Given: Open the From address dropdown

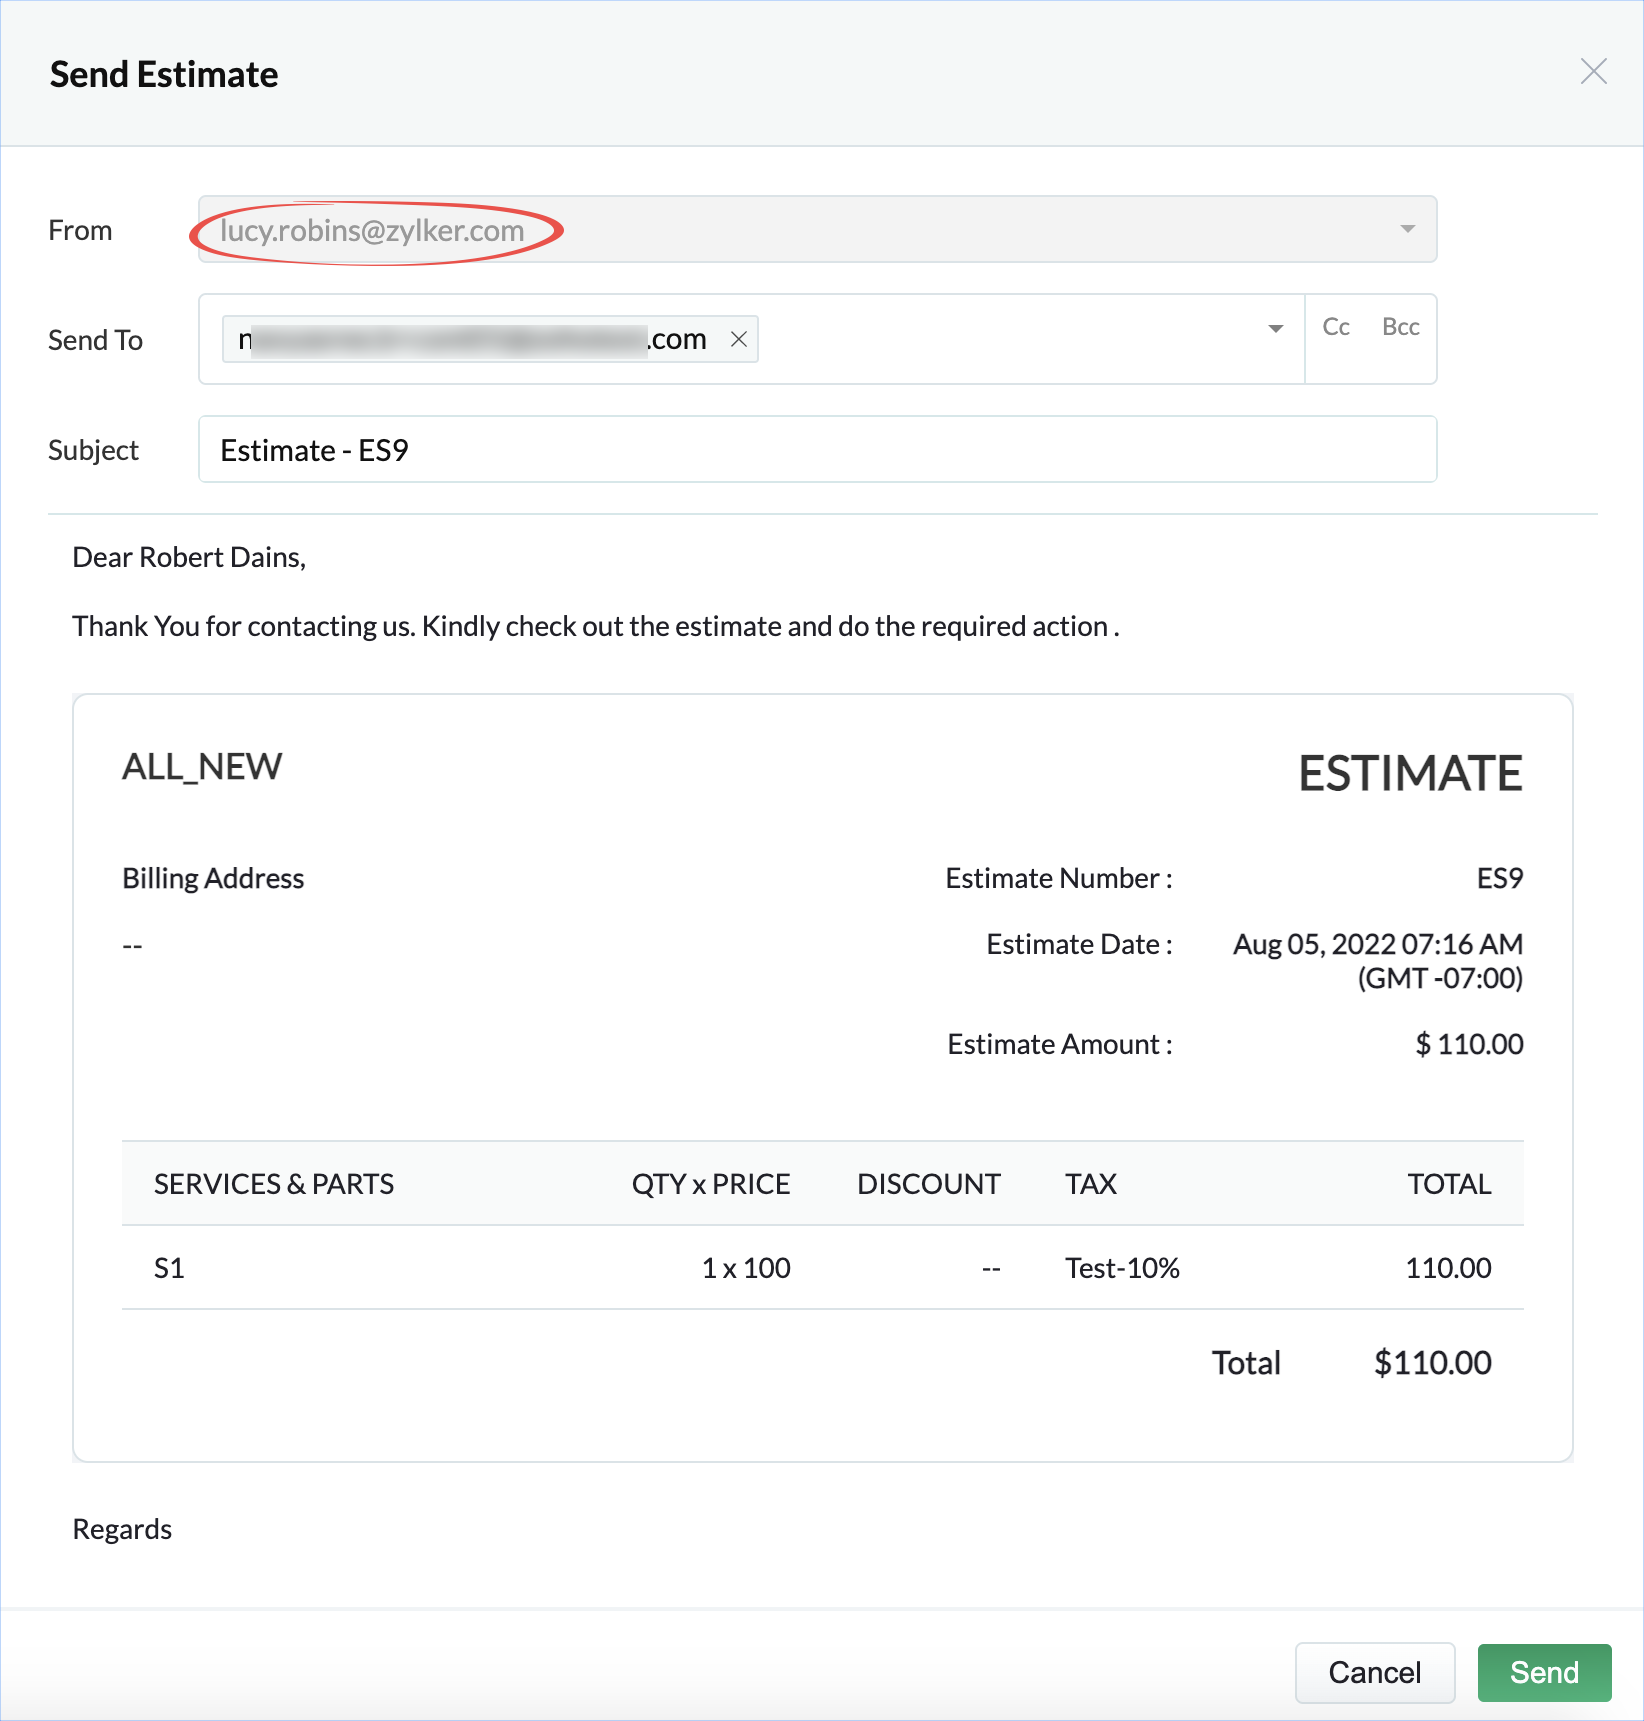Looking at the screenshot, I should [x=1407, y=229].
